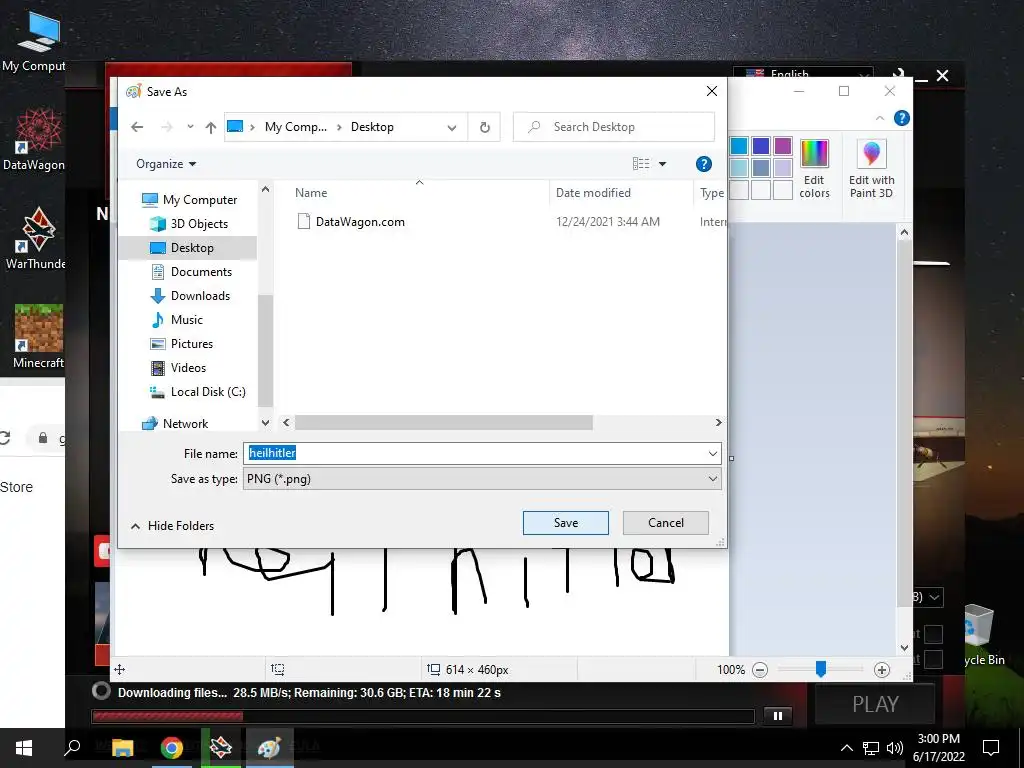Switch to War Thunder launcher taskbar icon
The image size is (1024, 768).
[x=221, y=747]
